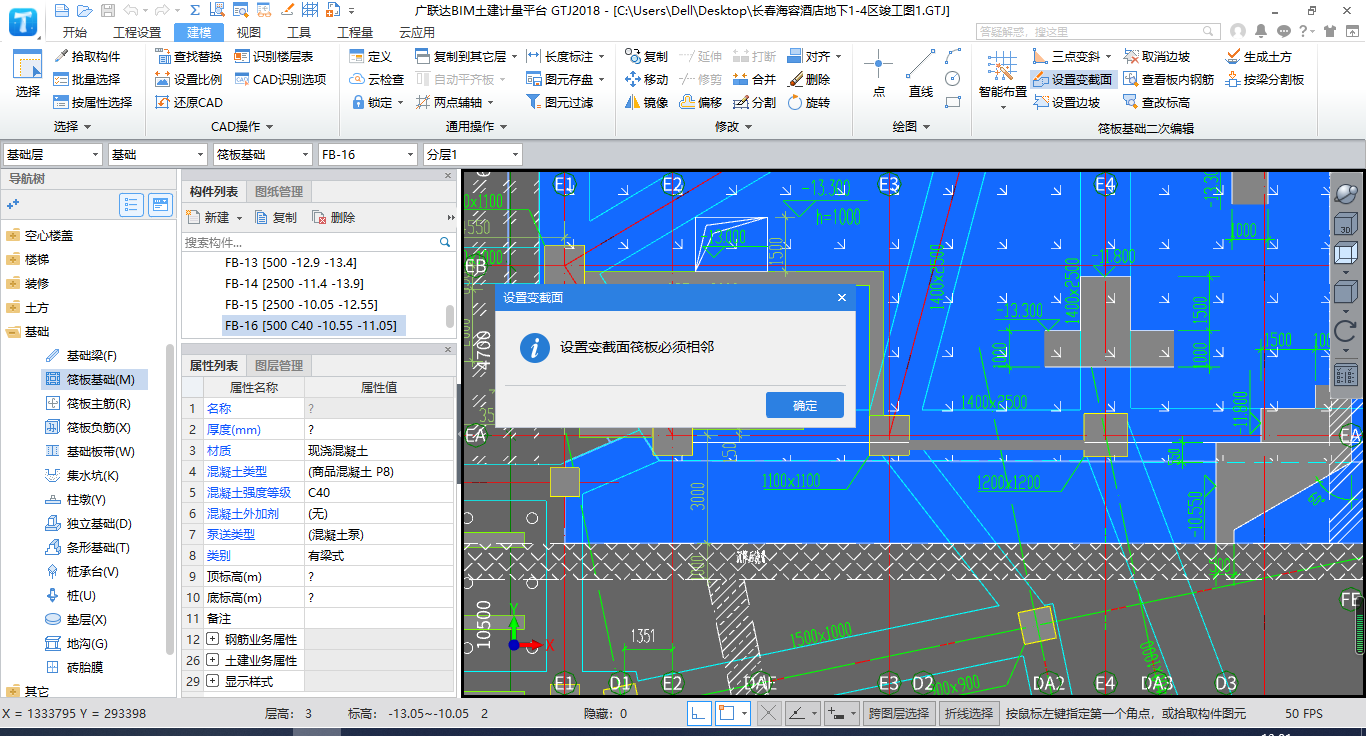Switch to the 图层管理 panel tab
The image size is (1366, 736).
click(x=278, y=366)
